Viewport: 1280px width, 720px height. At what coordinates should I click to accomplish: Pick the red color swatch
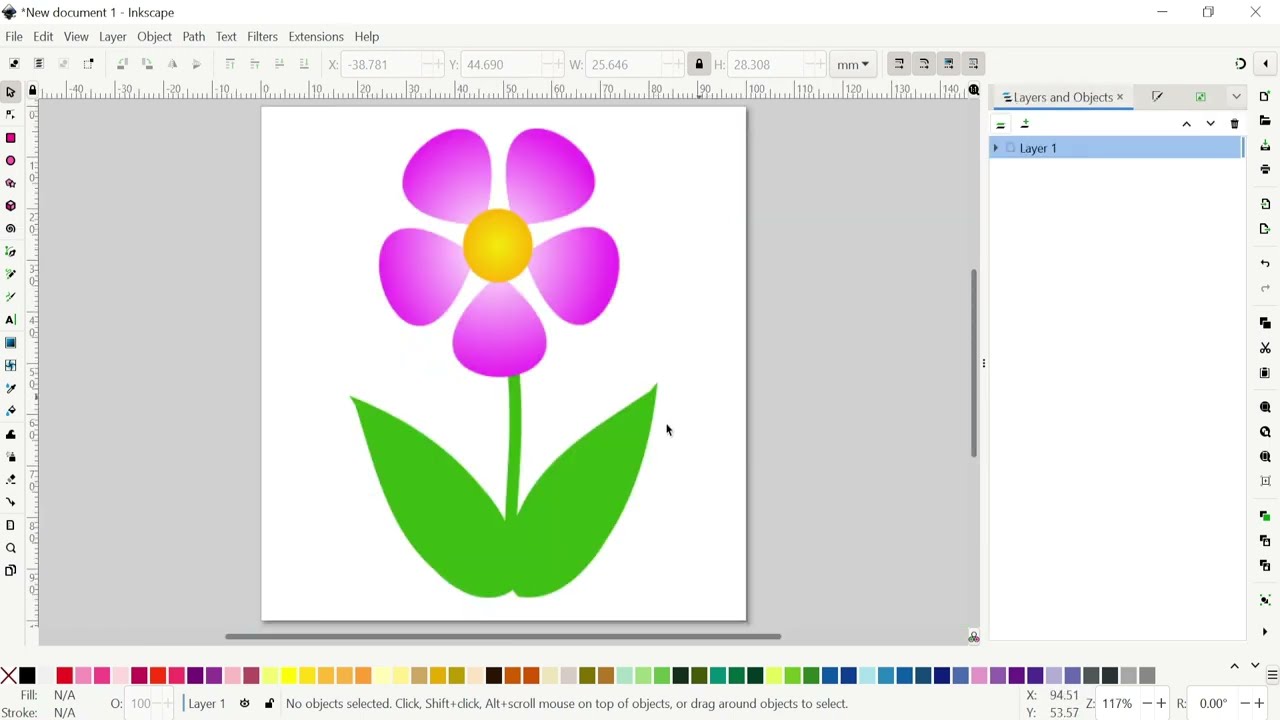point(65,676)
